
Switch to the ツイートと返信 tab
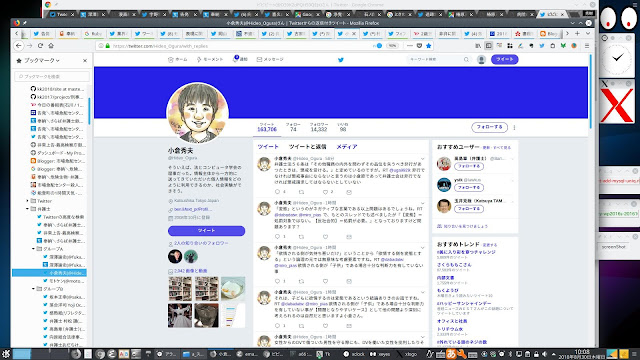(x=307, y=147)
